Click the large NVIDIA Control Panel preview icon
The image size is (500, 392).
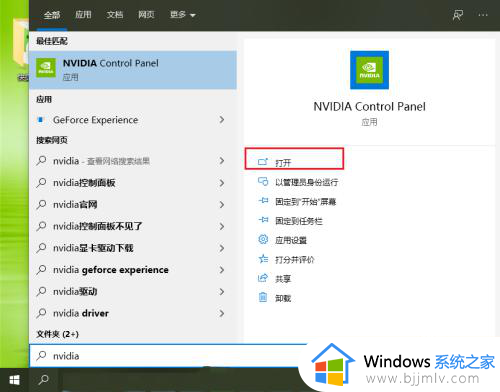(369, 70)
